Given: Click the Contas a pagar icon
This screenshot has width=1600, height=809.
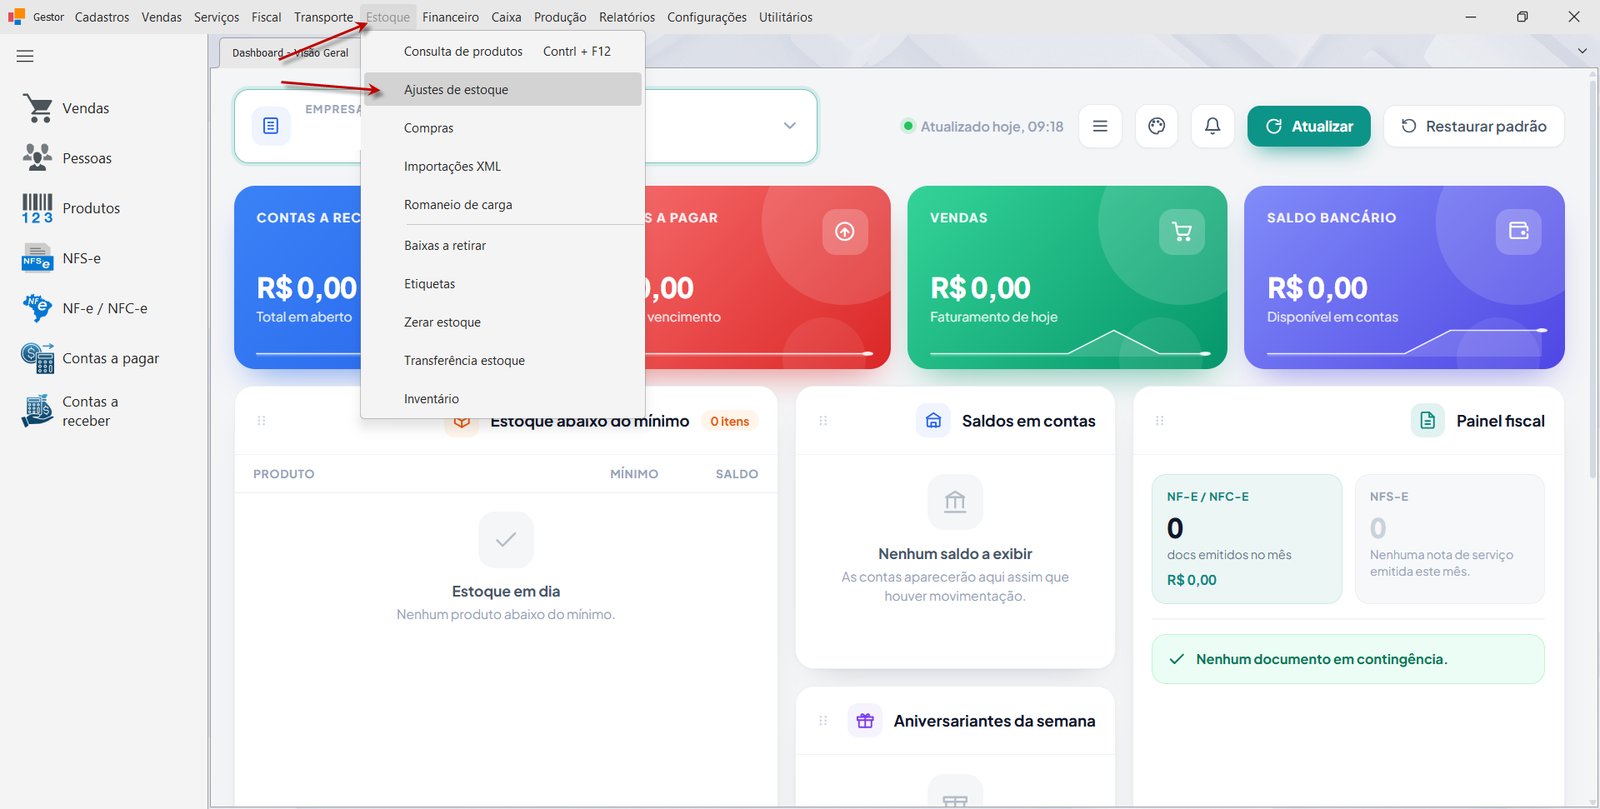Looking at the screenshot, I should 38,358.
